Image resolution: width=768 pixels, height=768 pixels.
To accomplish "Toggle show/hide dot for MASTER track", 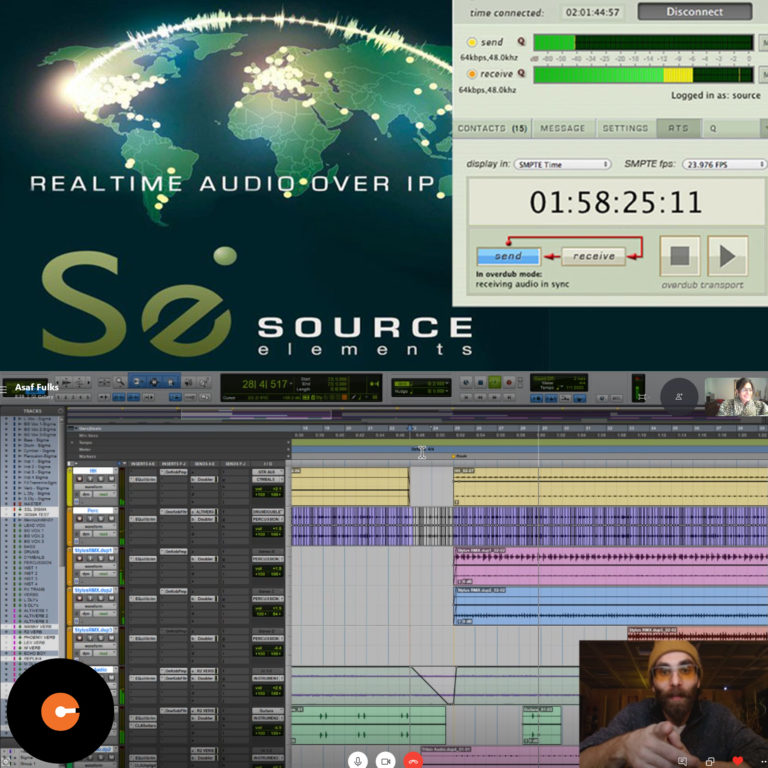I will coord(6,504).
